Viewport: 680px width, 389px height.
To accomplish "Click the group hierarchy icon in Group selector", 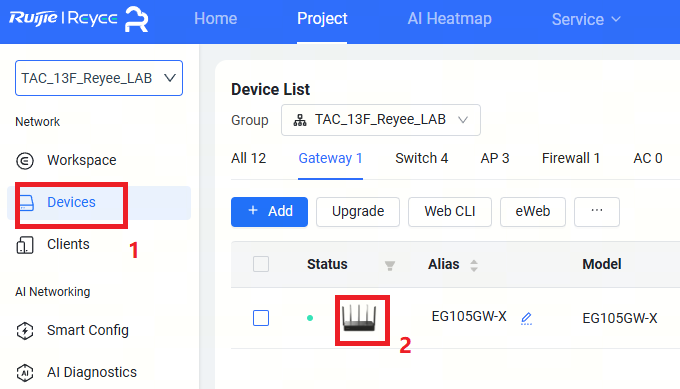I will coord(300,120).
